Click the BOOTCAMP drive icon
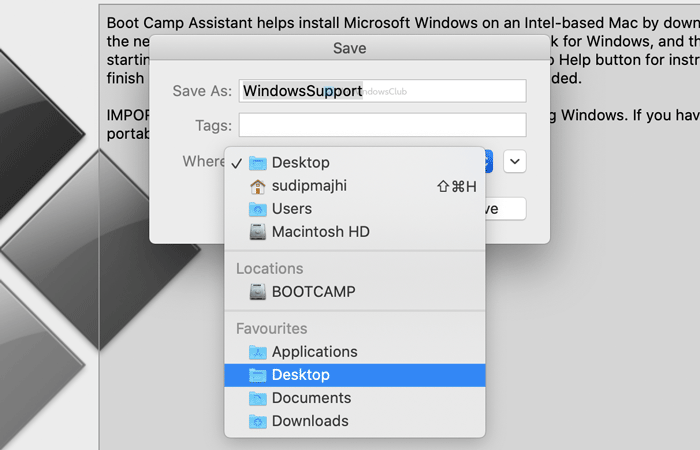The width and height of the screenshot is (700, 450). [258, 292]
